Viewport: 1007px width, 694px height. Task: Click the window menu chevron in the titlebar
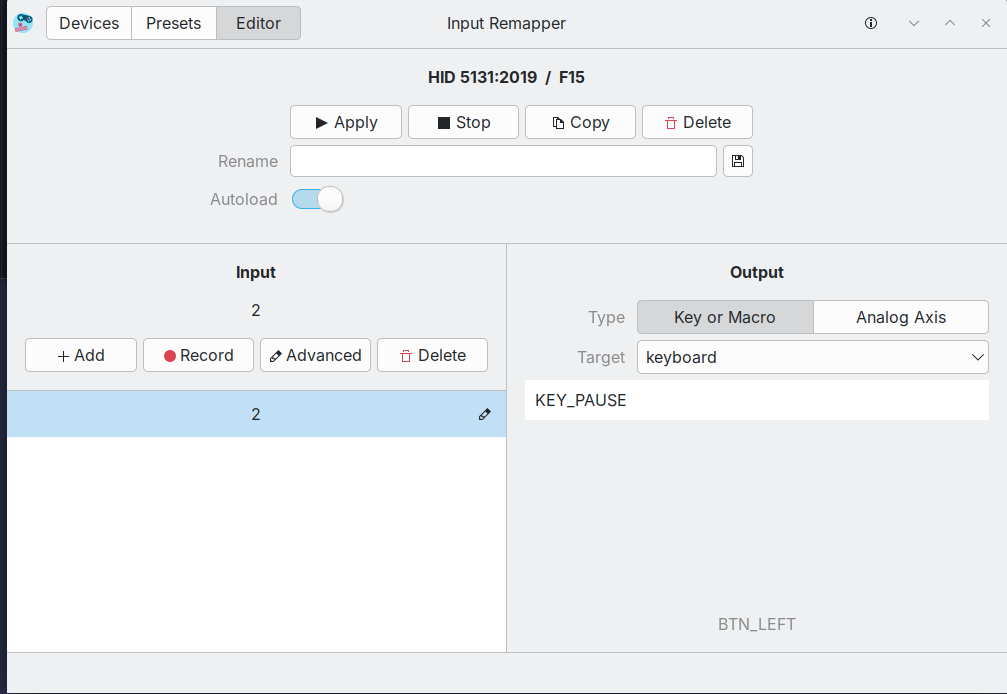coord(913,22)
